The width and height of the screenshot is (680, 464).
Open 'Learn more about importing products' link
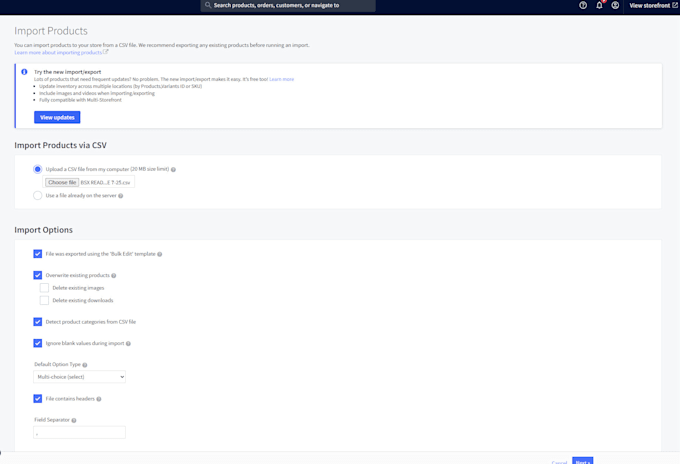click(58, 52)
